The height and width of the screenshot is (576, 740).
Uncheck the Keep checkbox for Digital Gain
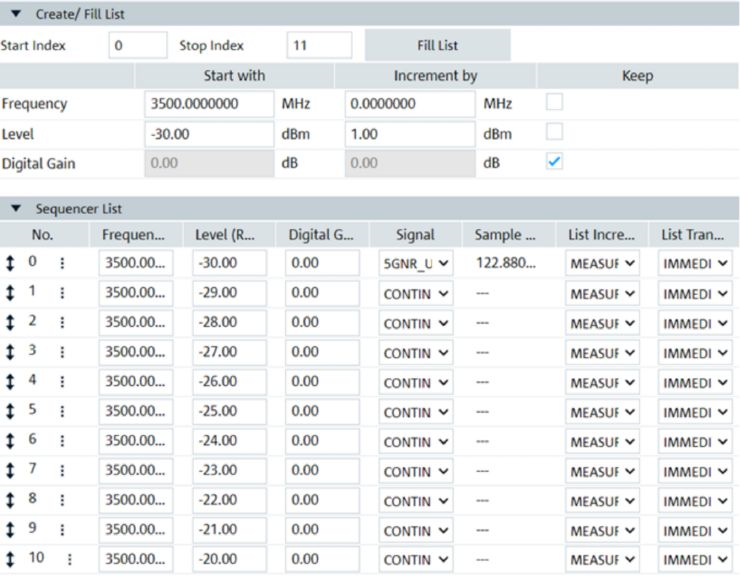click(554, 162)
